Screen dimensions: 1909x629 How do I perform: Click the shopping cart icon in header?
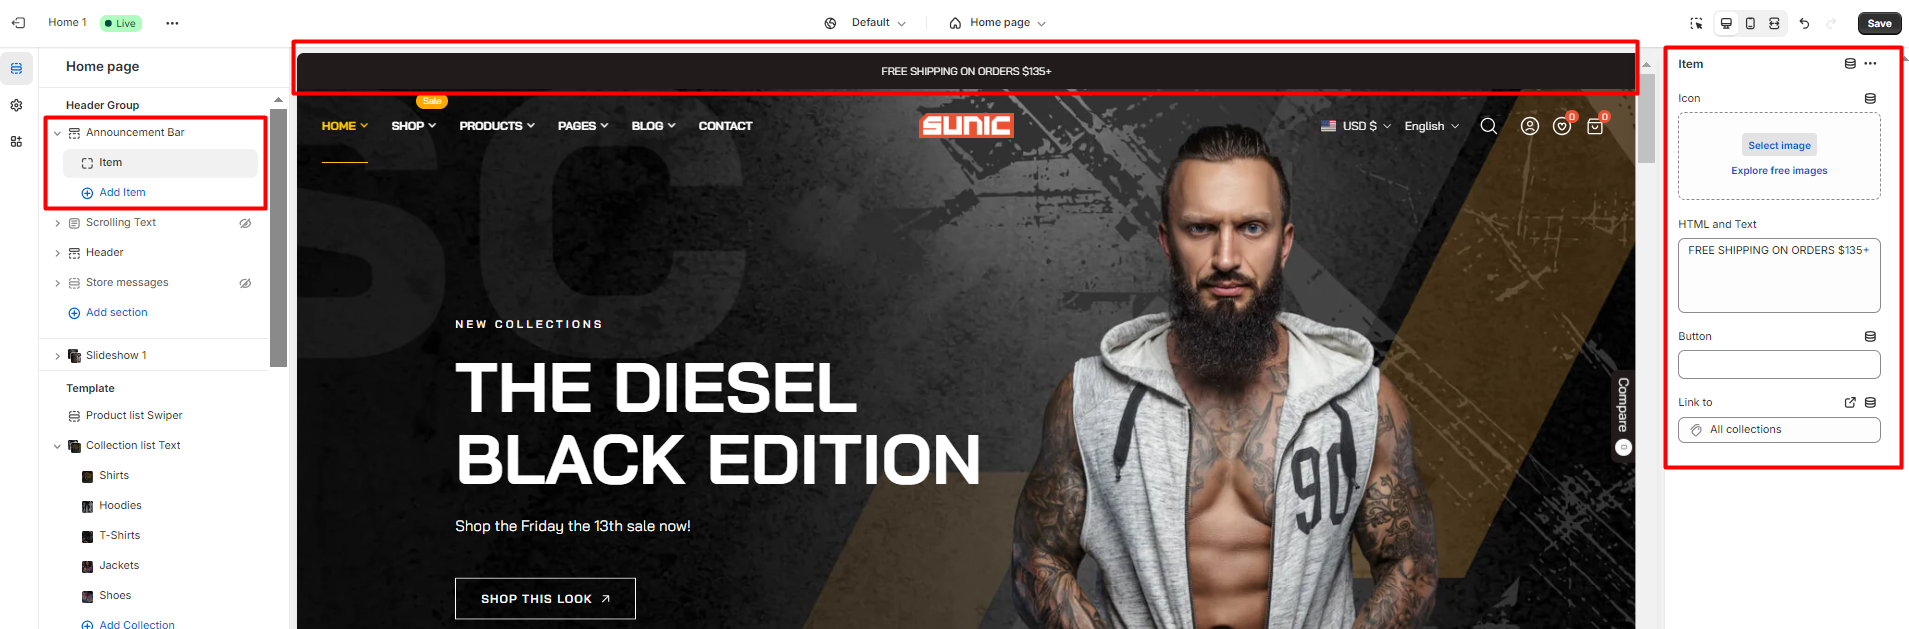1595,126
